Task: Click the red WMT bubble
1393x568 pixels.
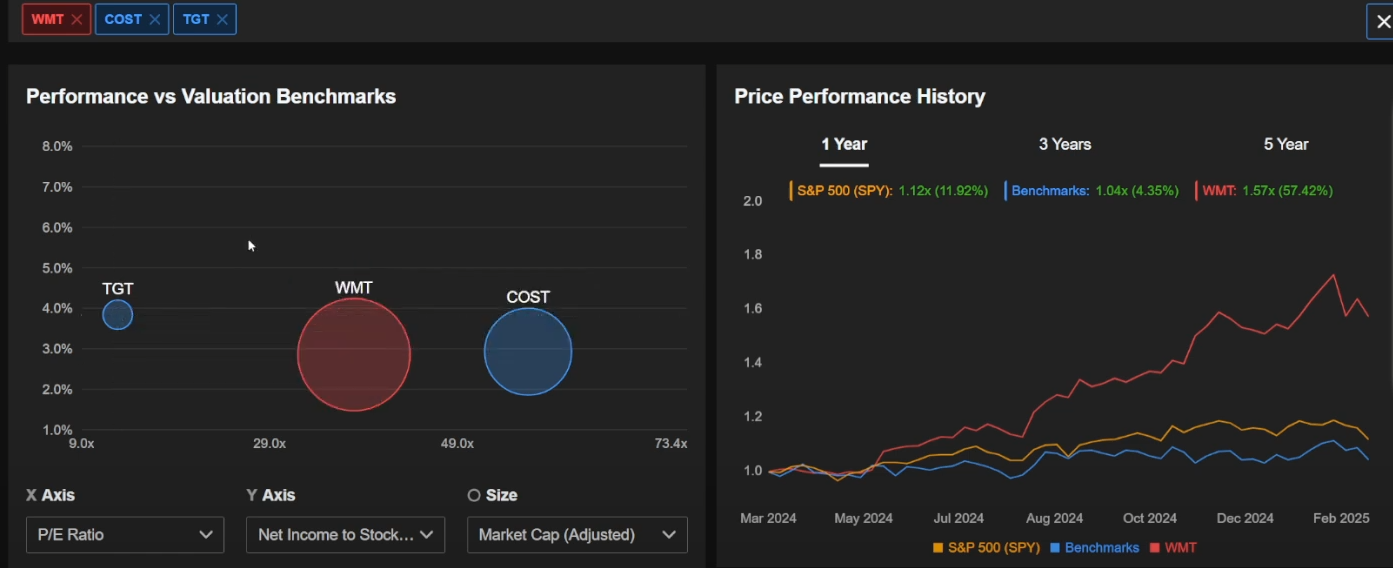Action: click(354, 354)
